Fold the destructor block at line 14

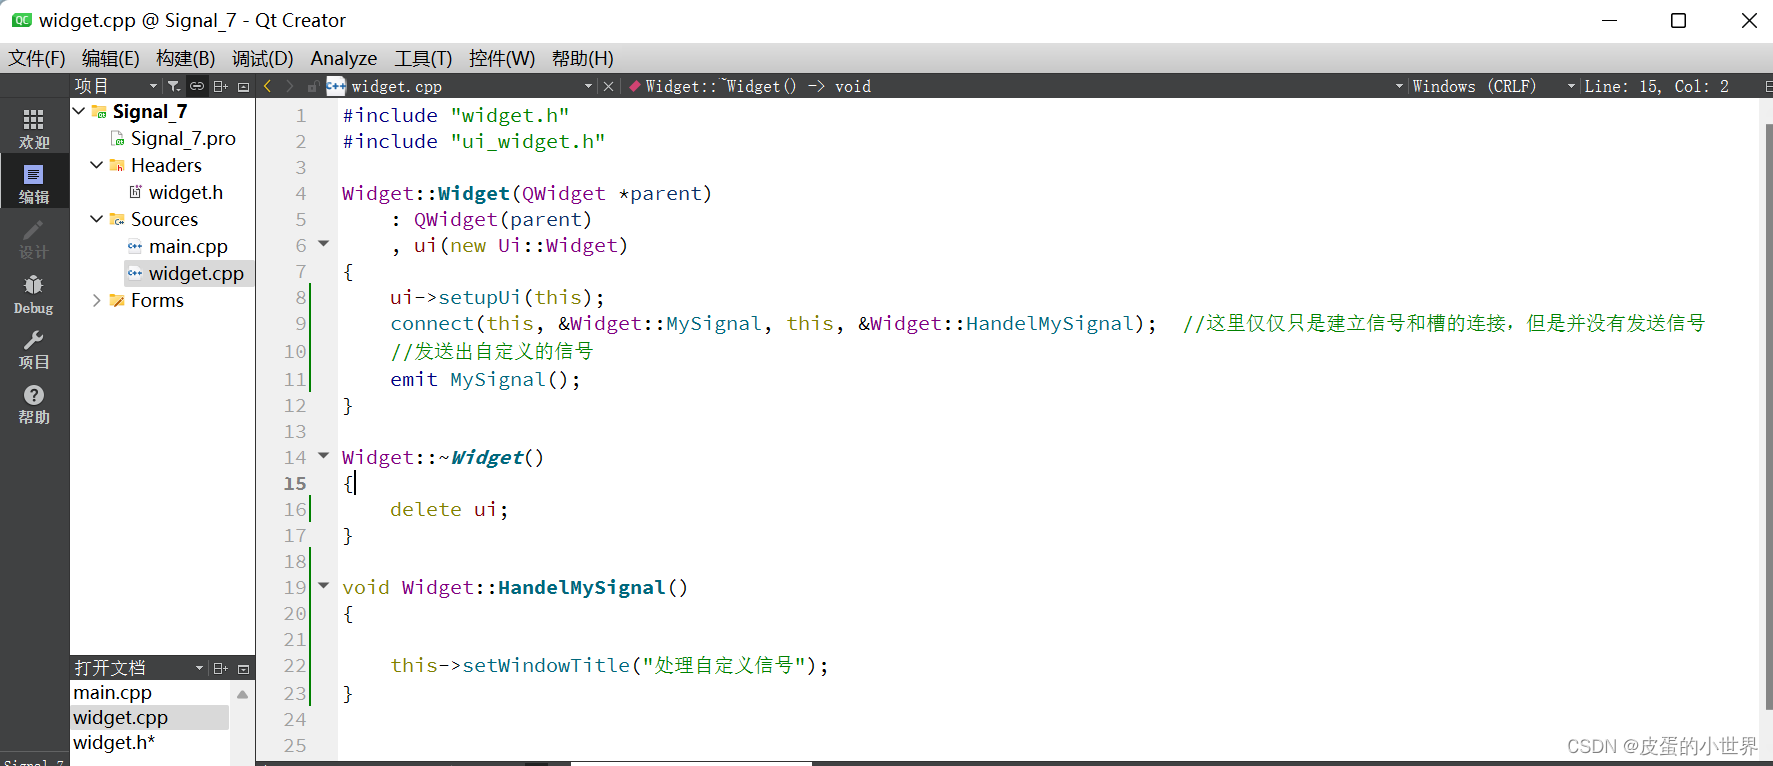pos(323,455)
